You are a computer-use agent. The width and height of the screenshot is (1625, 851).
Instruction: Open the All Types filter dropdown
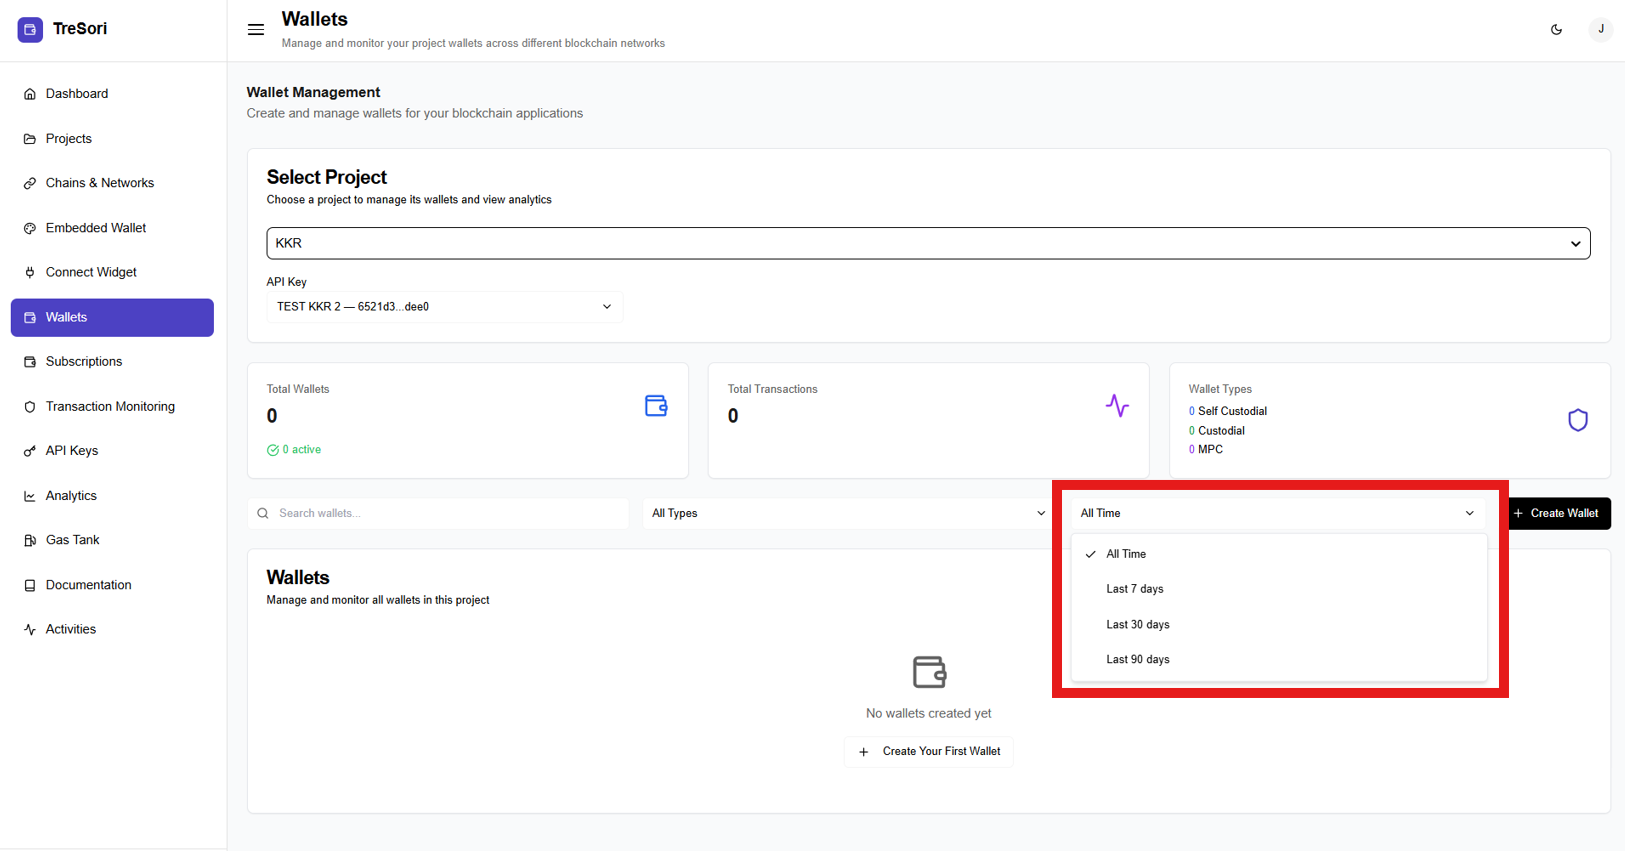point(847,514)
